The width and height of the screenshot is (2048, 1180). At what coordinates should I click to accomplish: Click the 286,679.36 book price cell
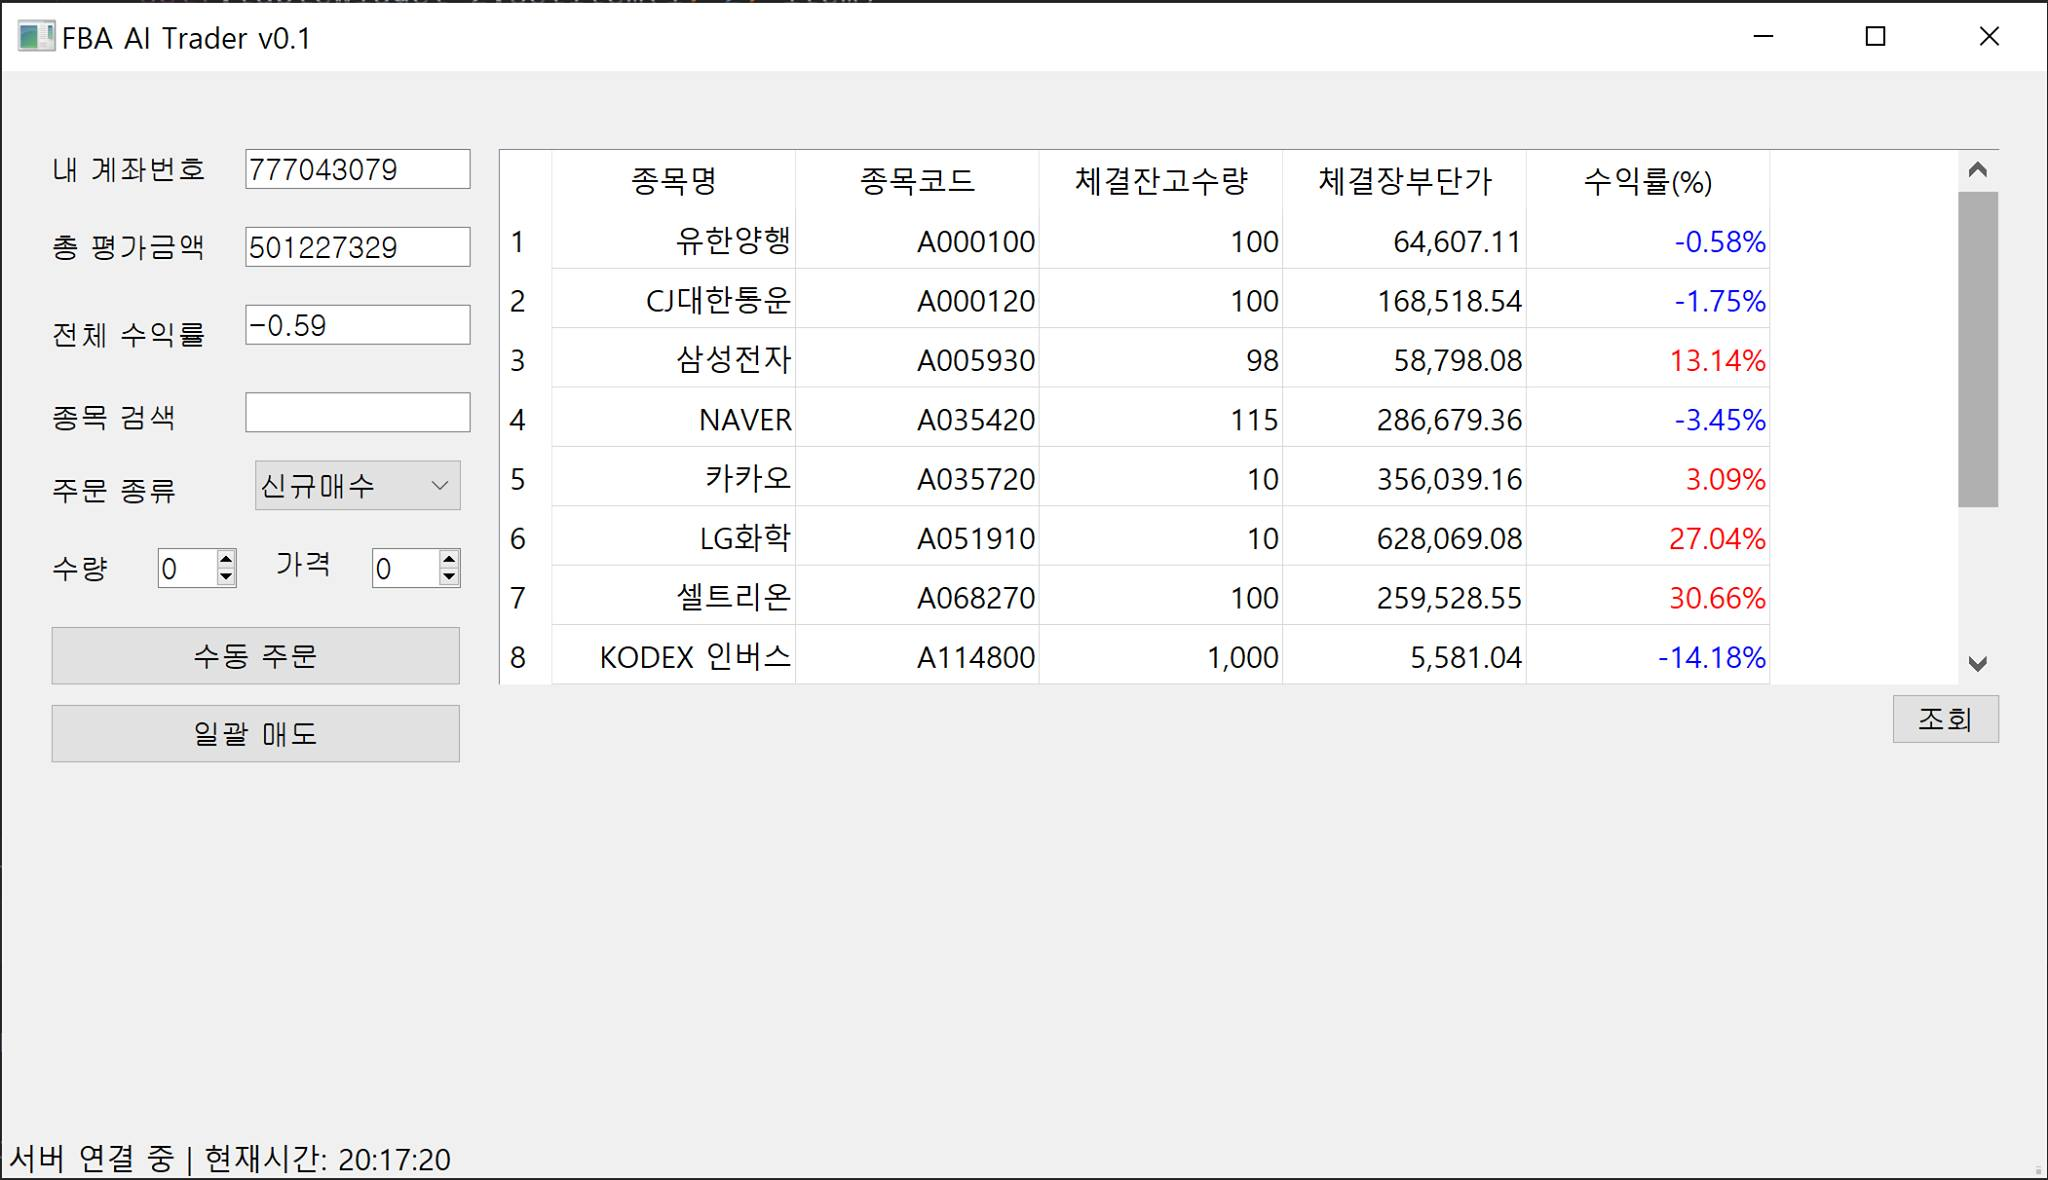[1404, 419]
